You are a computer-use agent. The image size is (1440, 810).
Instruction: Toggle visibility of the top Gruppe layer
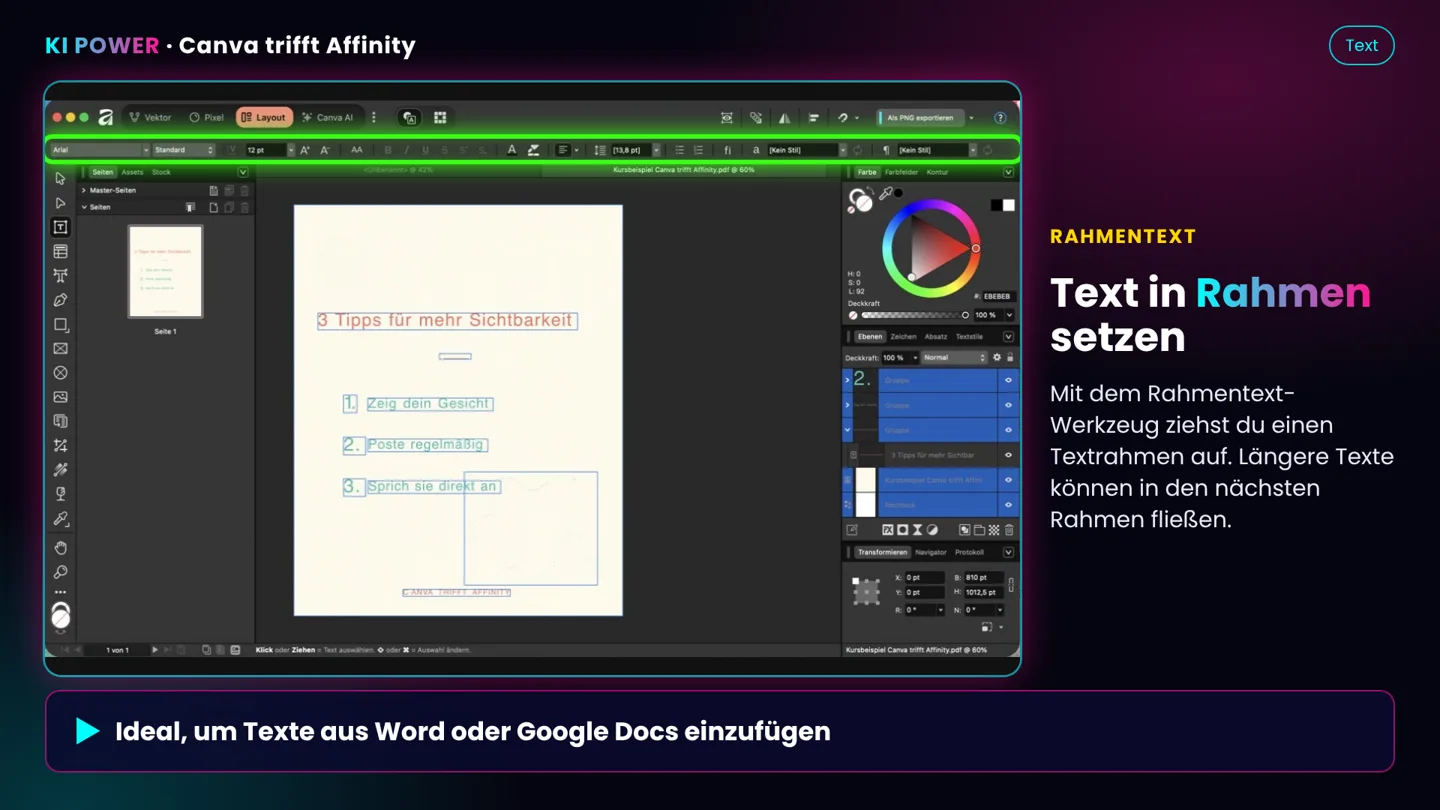(1008, 380)
